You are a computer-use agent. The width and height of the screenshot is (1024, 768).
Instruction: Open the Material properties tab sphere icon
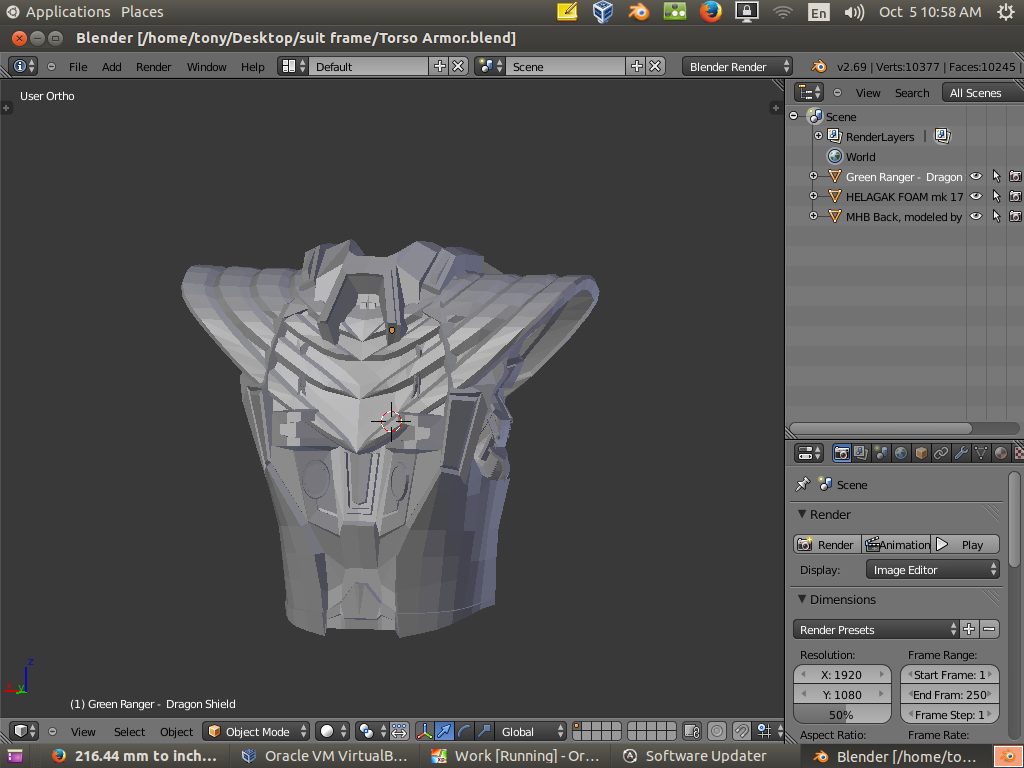pos(1000,453)
